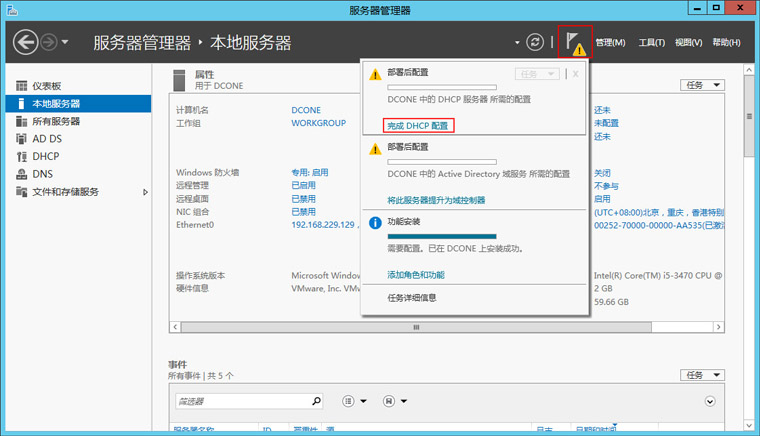Open 任务详细信息 in notification panel
This screenshot has width=760, height=436.
pyautogui.click(x=412, y=298)
